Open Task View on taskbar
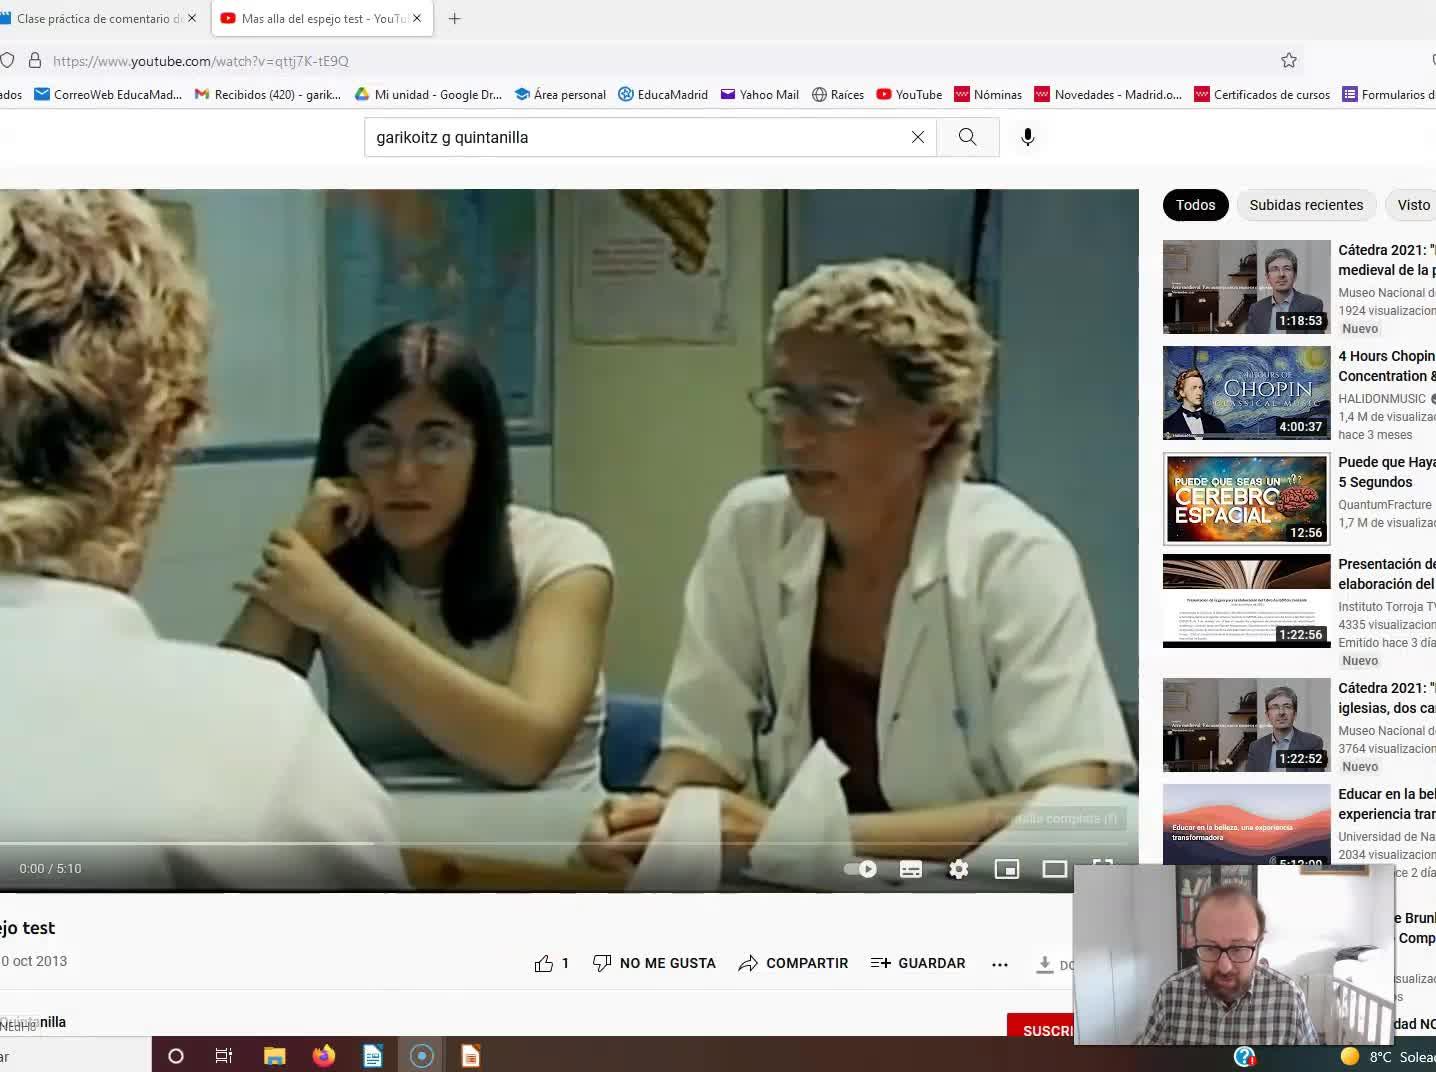Image resolution: width=1436 pixels, height=1072 pixels. coord(224,1055)
